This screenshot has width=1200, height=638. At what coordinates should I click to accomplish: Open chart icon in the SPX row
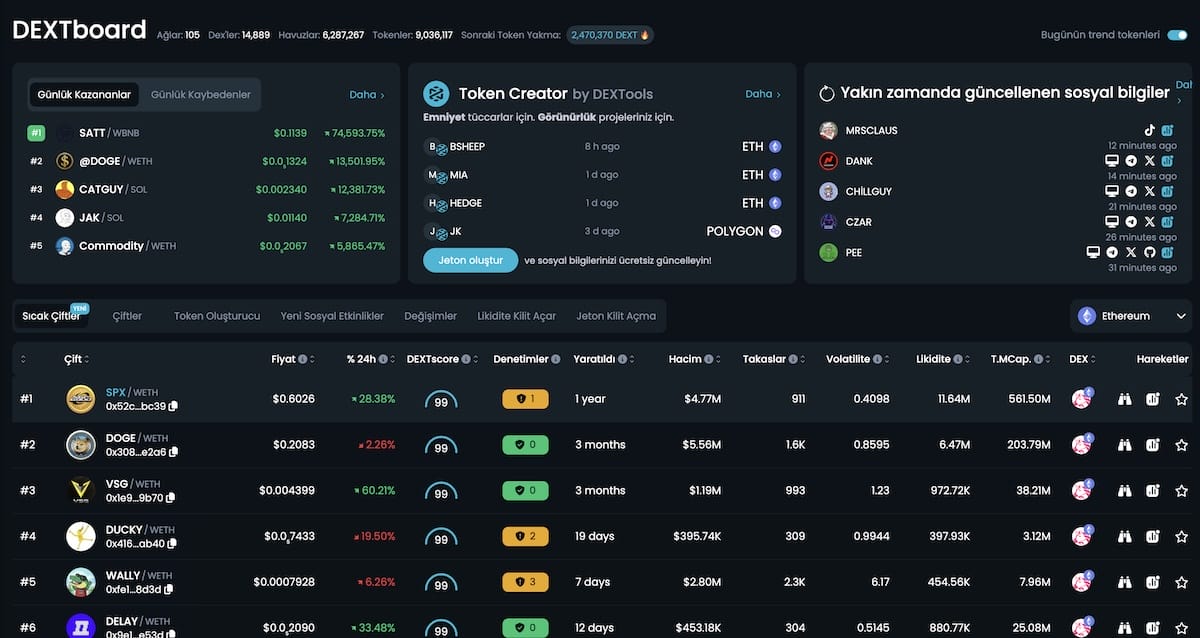1153,399
